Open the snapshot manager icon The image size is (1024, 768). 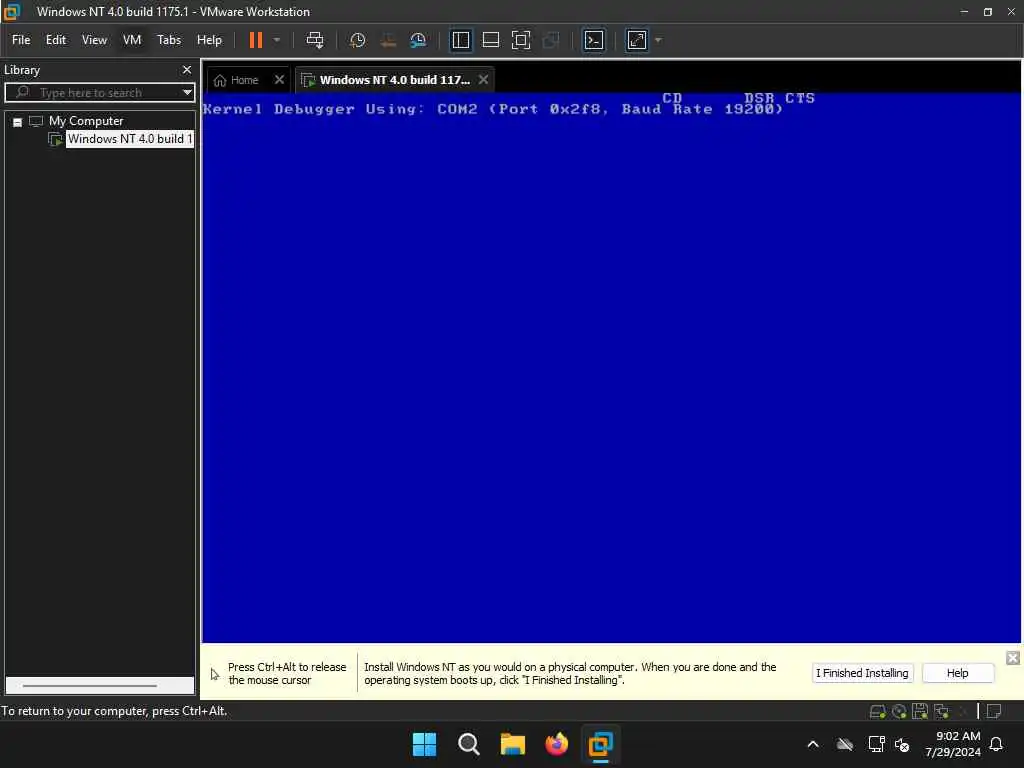(x=418, y=40)
